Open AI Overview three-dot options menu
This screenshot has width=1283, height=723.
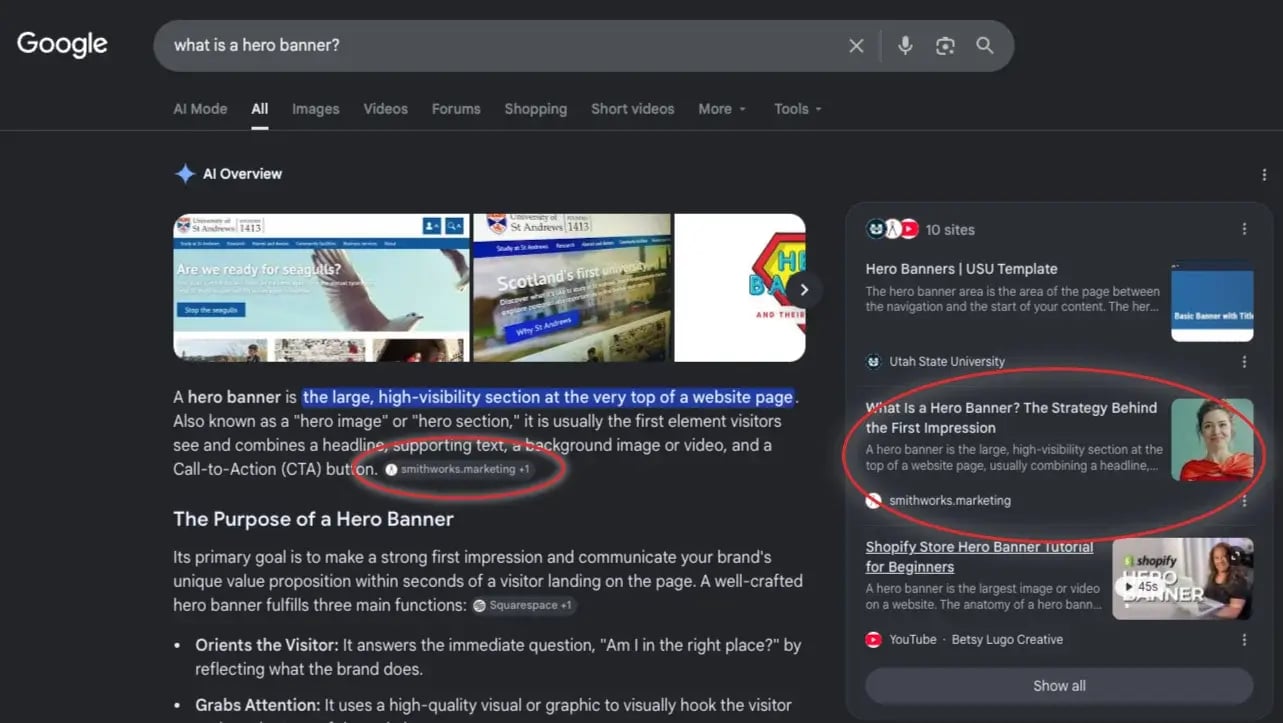[x=1265, y=175]
